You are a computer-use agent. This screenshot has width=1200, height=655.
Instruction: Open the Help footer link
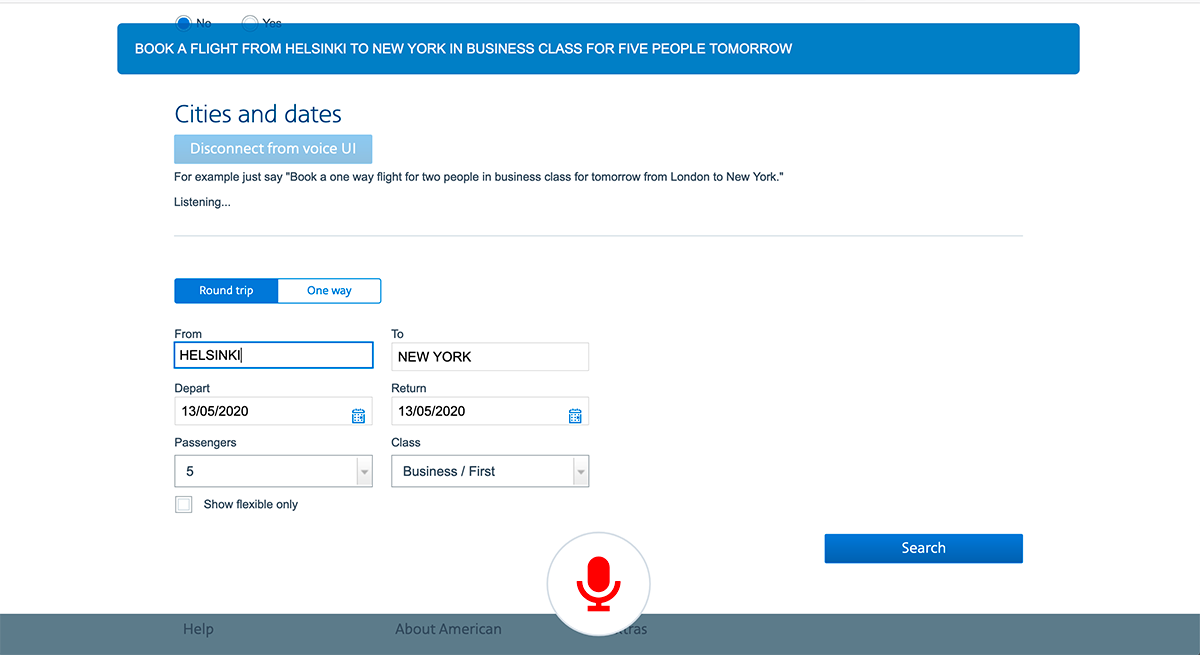tap(198, 629)
